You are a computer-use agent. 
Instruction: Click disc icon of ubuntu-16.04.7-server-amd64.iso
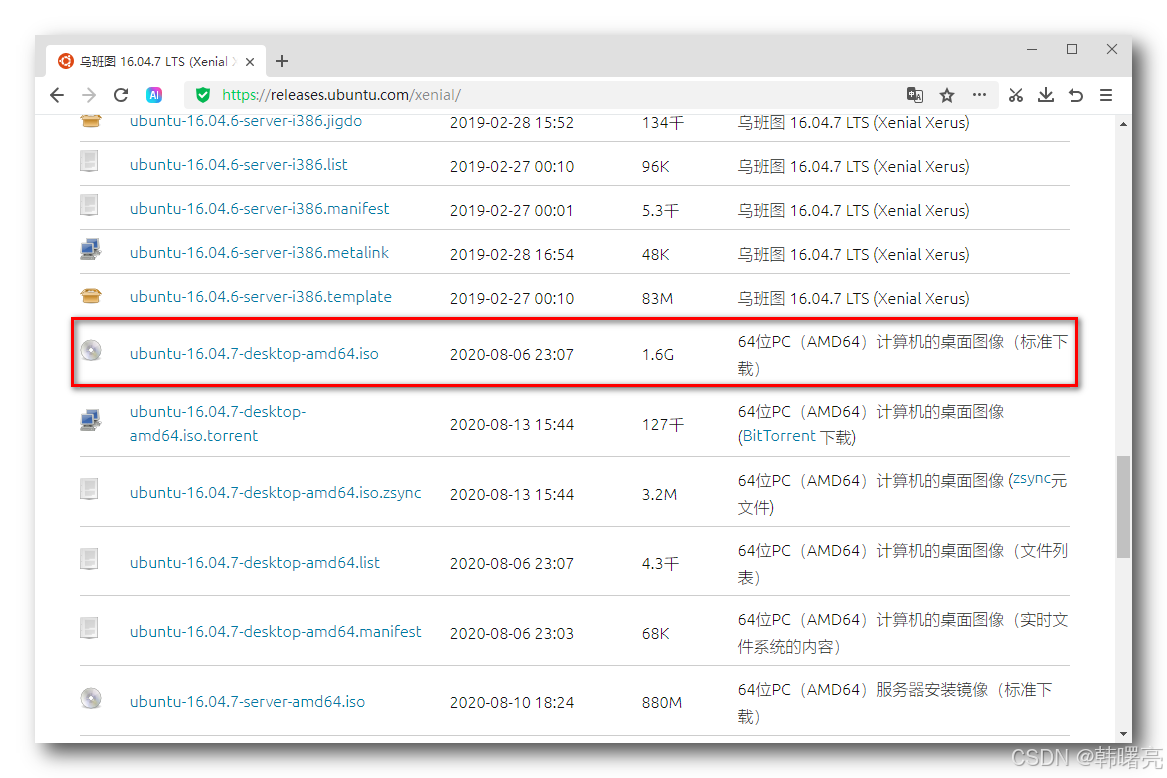click(x=91, y=698)
